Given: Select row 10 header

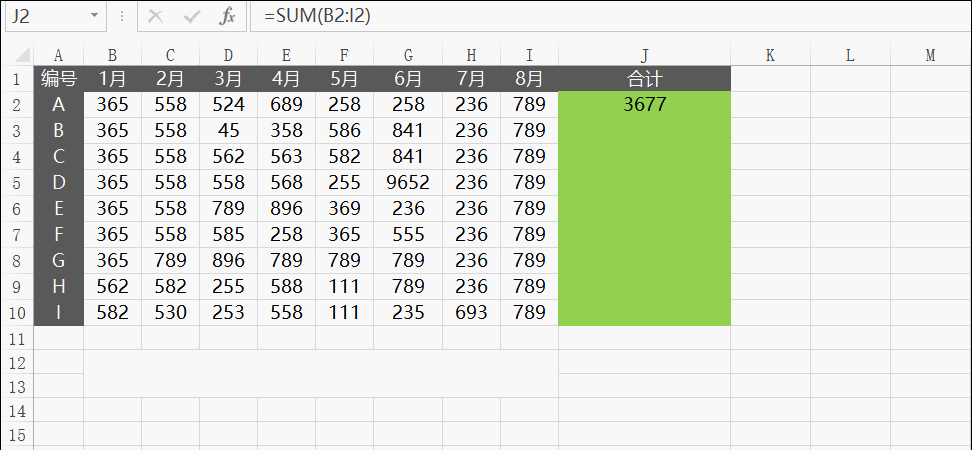Looking at the screenshot, I should tap(17, 313).
